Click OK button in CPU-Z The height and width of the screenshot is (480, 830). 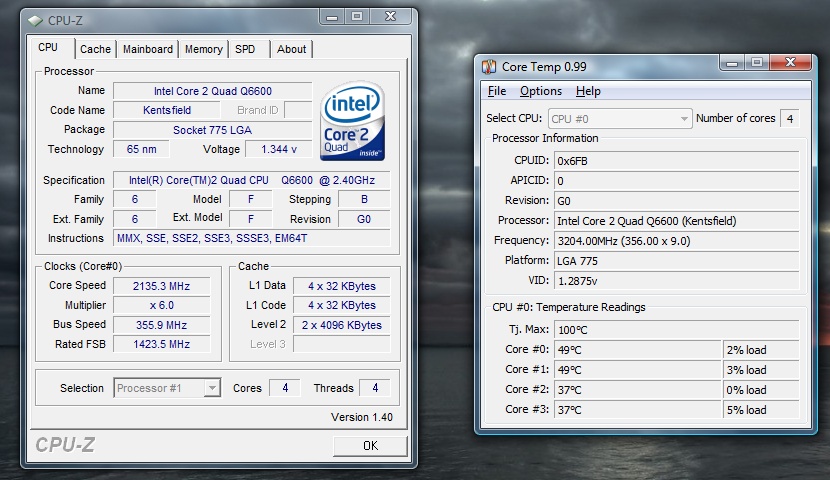tap(370, 446)
